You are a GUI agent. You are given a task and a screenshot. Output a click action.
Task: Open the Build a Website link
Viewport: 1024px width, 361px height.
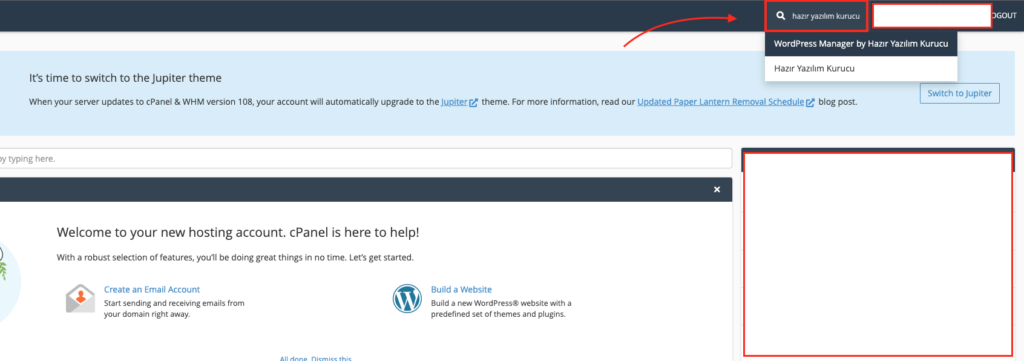(461, 289)
